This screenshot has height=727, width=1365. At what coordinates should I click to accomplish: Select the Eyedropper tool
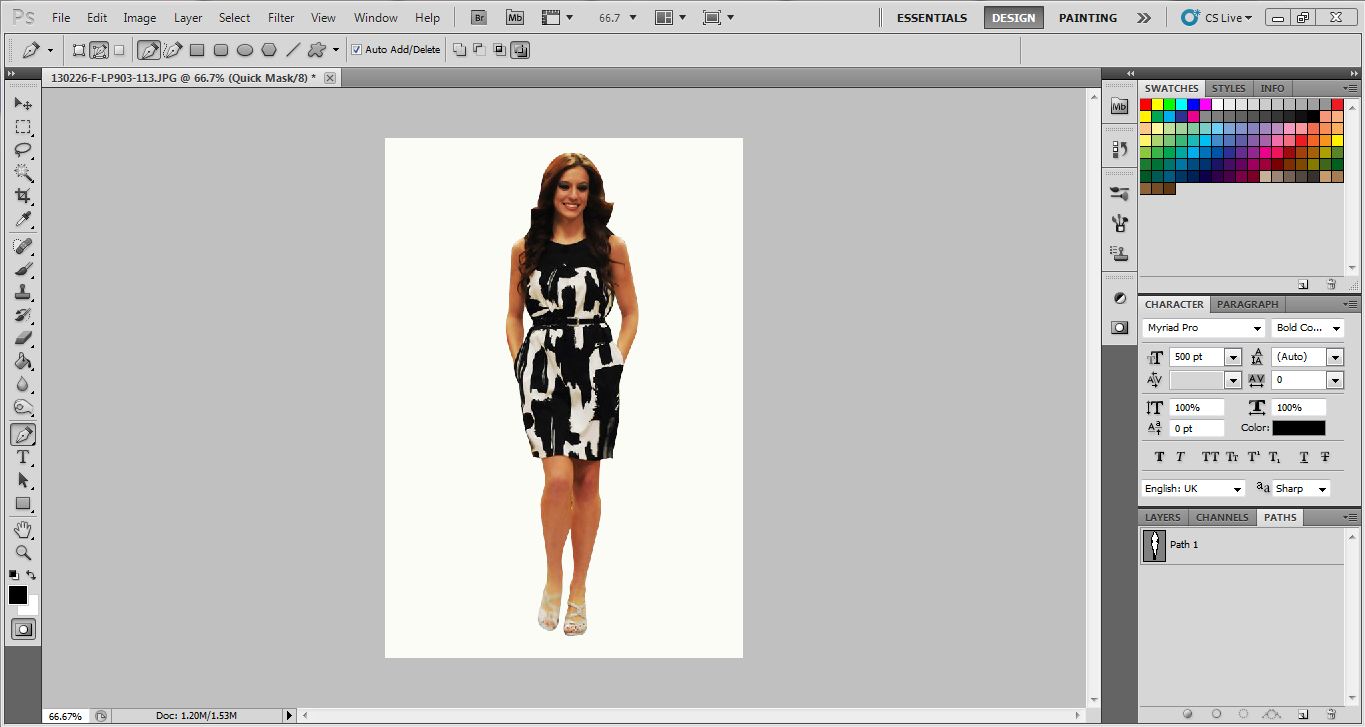coord(23,219)
